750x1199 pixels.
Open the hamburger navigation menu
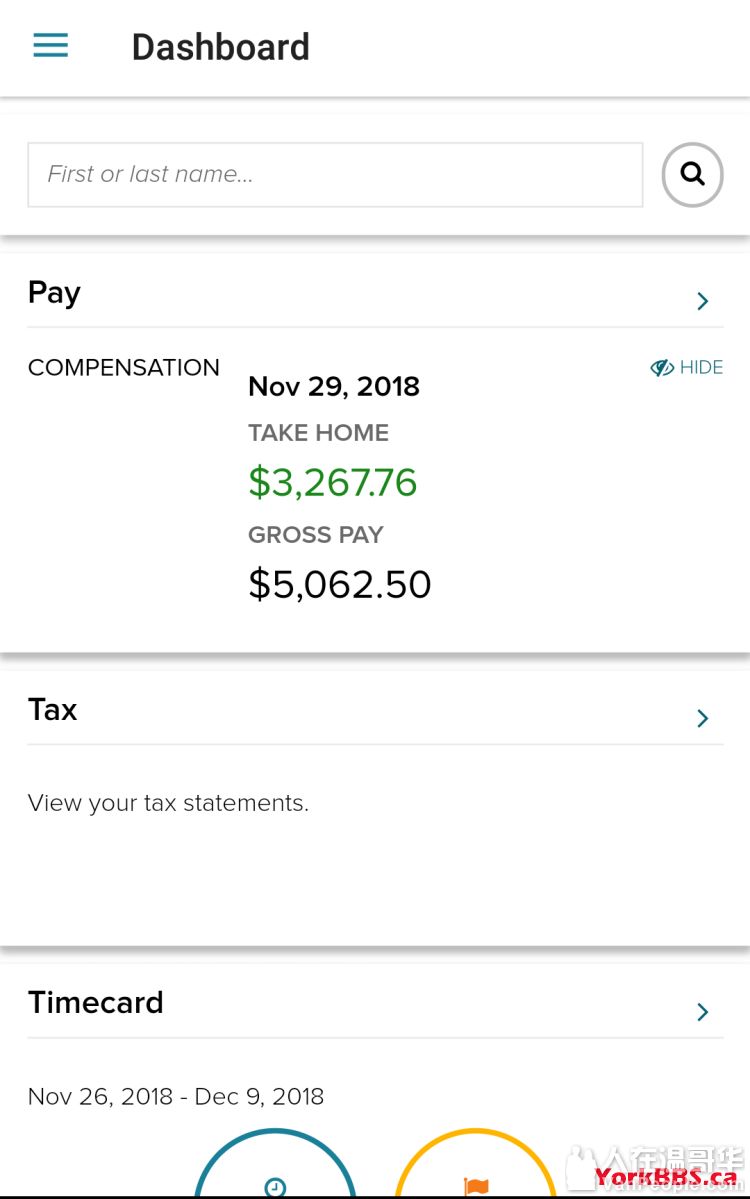pos(51,46)
